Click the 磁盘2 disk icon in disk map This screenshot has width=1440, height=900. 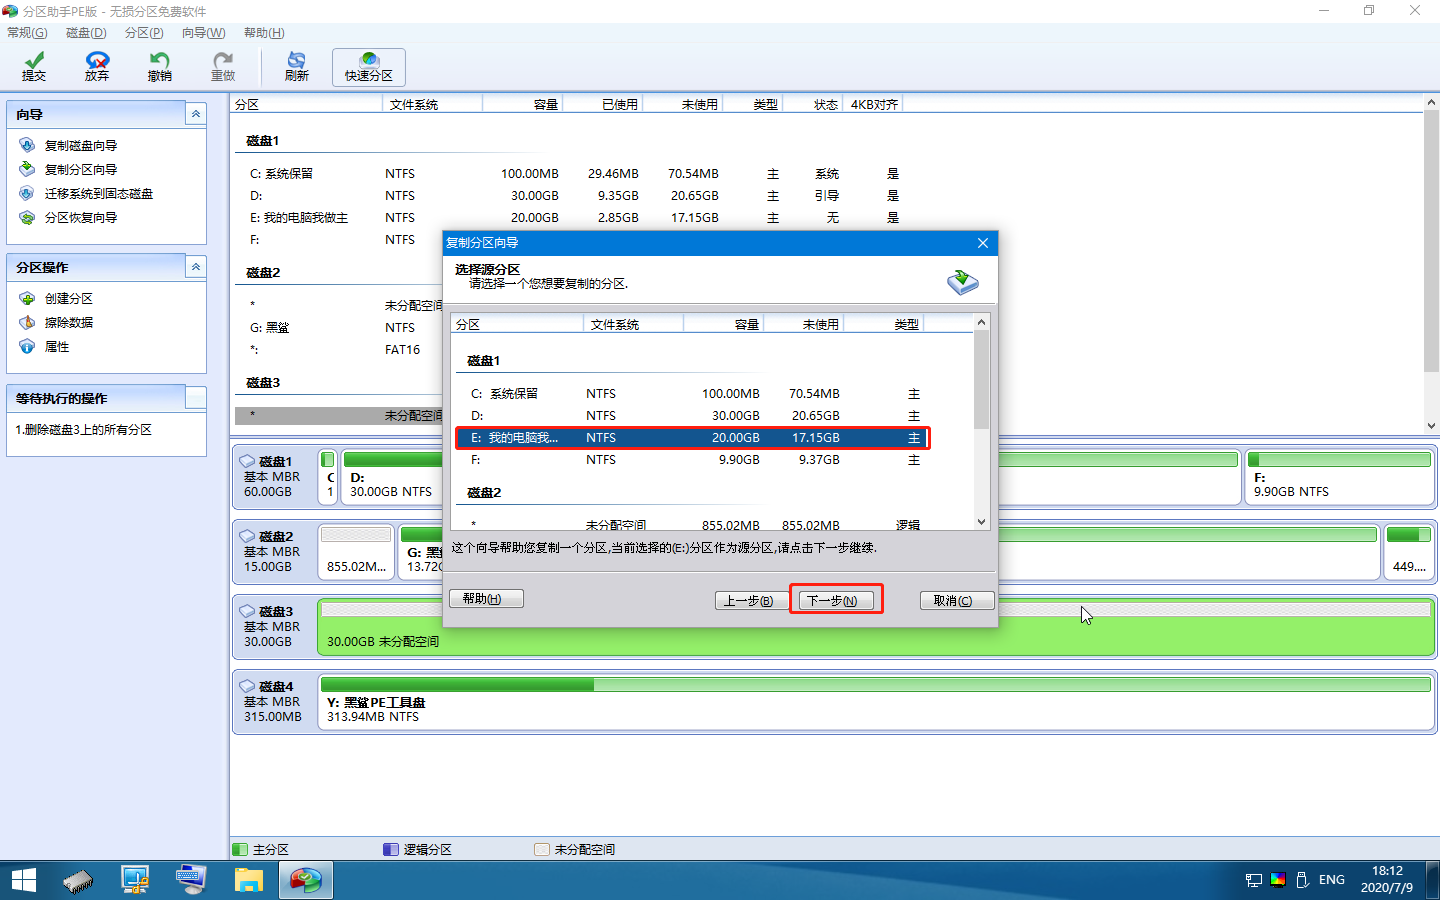coord(247,536)
